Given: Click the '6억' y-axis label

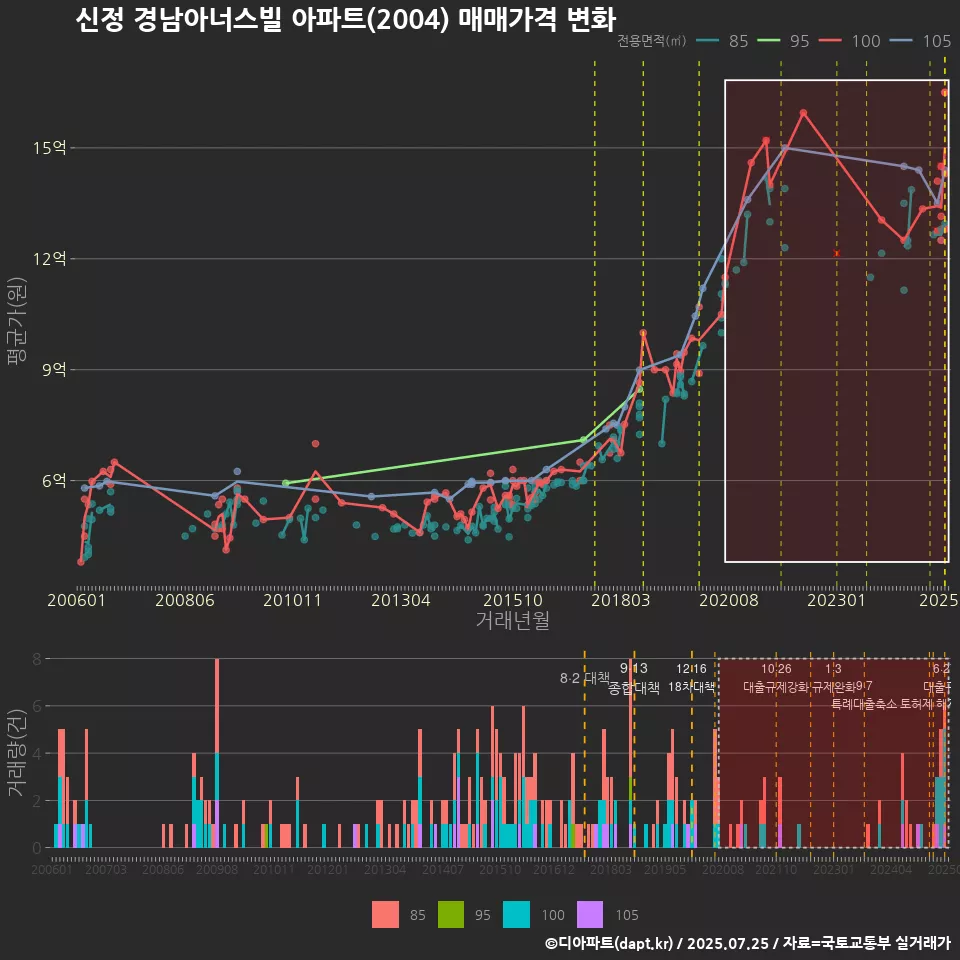Looking at the screenshot, I should coord(54,481).
